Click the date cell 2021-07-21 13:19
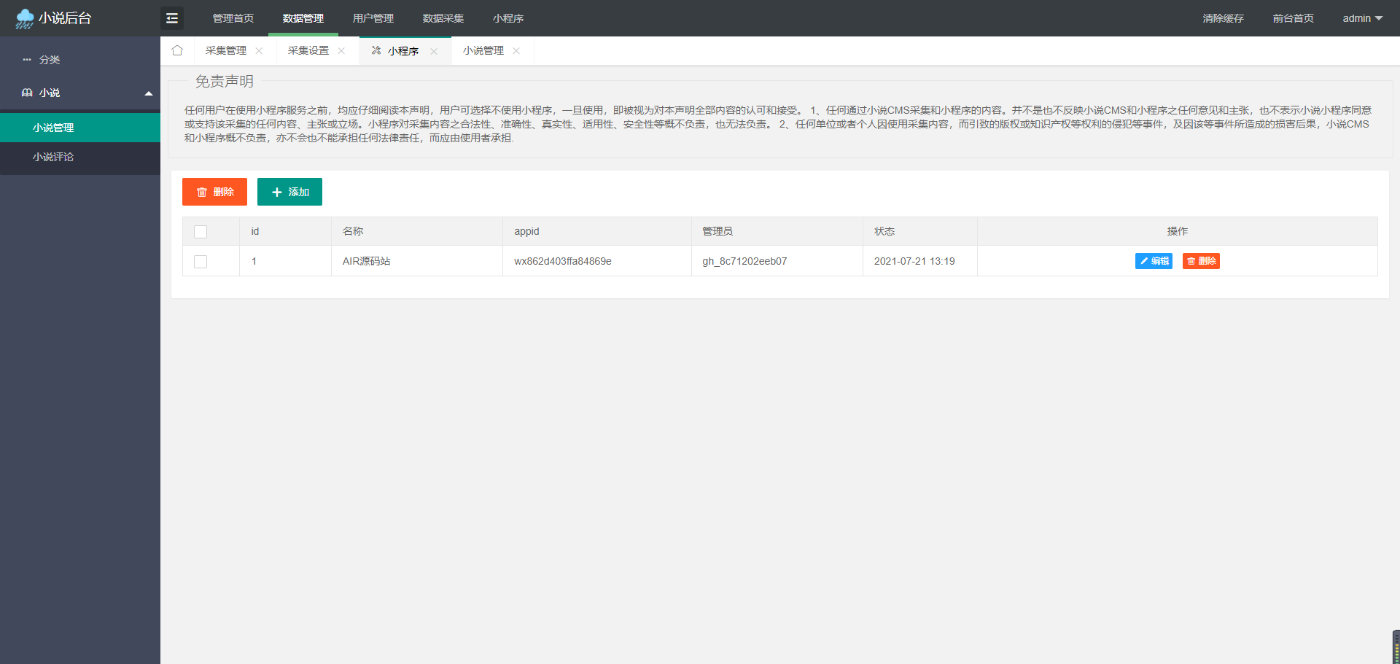 coord(914,261)
